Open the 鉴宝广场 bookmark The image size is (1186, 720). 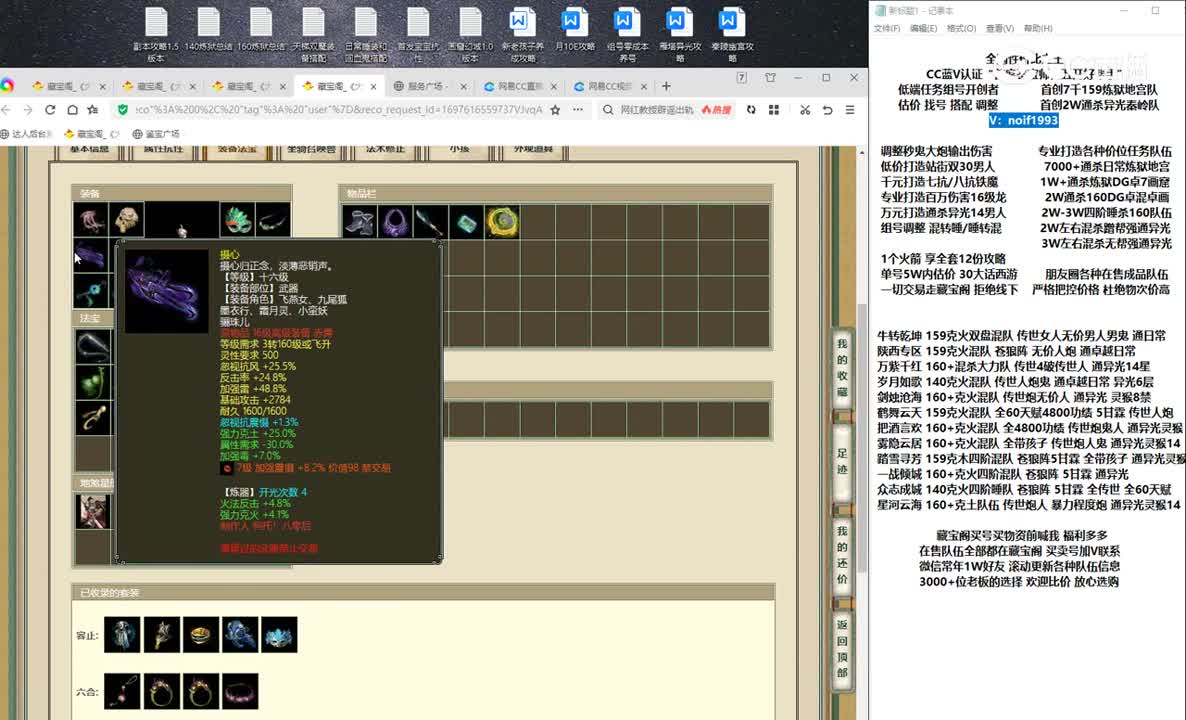157,134
